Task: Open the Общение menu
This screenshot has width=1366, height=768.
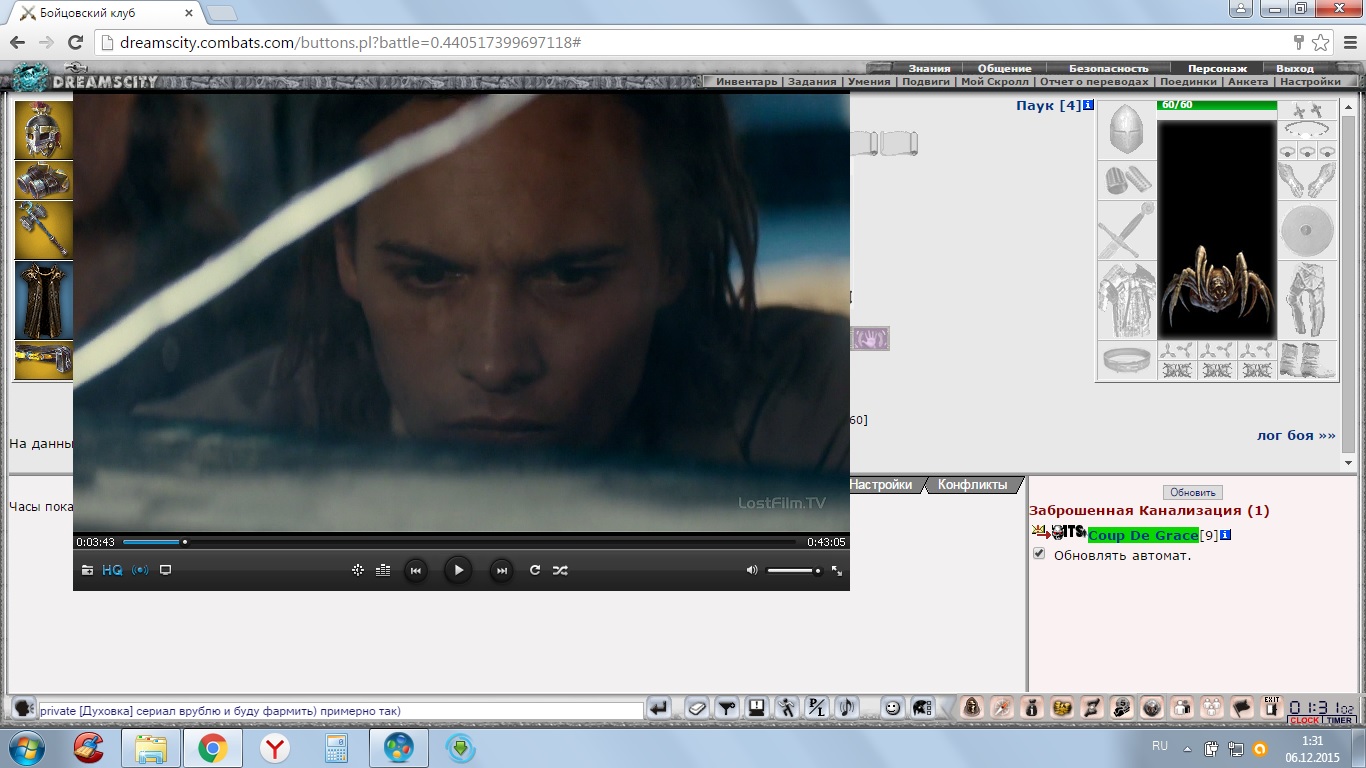Action: click(x=1004, y=68)
